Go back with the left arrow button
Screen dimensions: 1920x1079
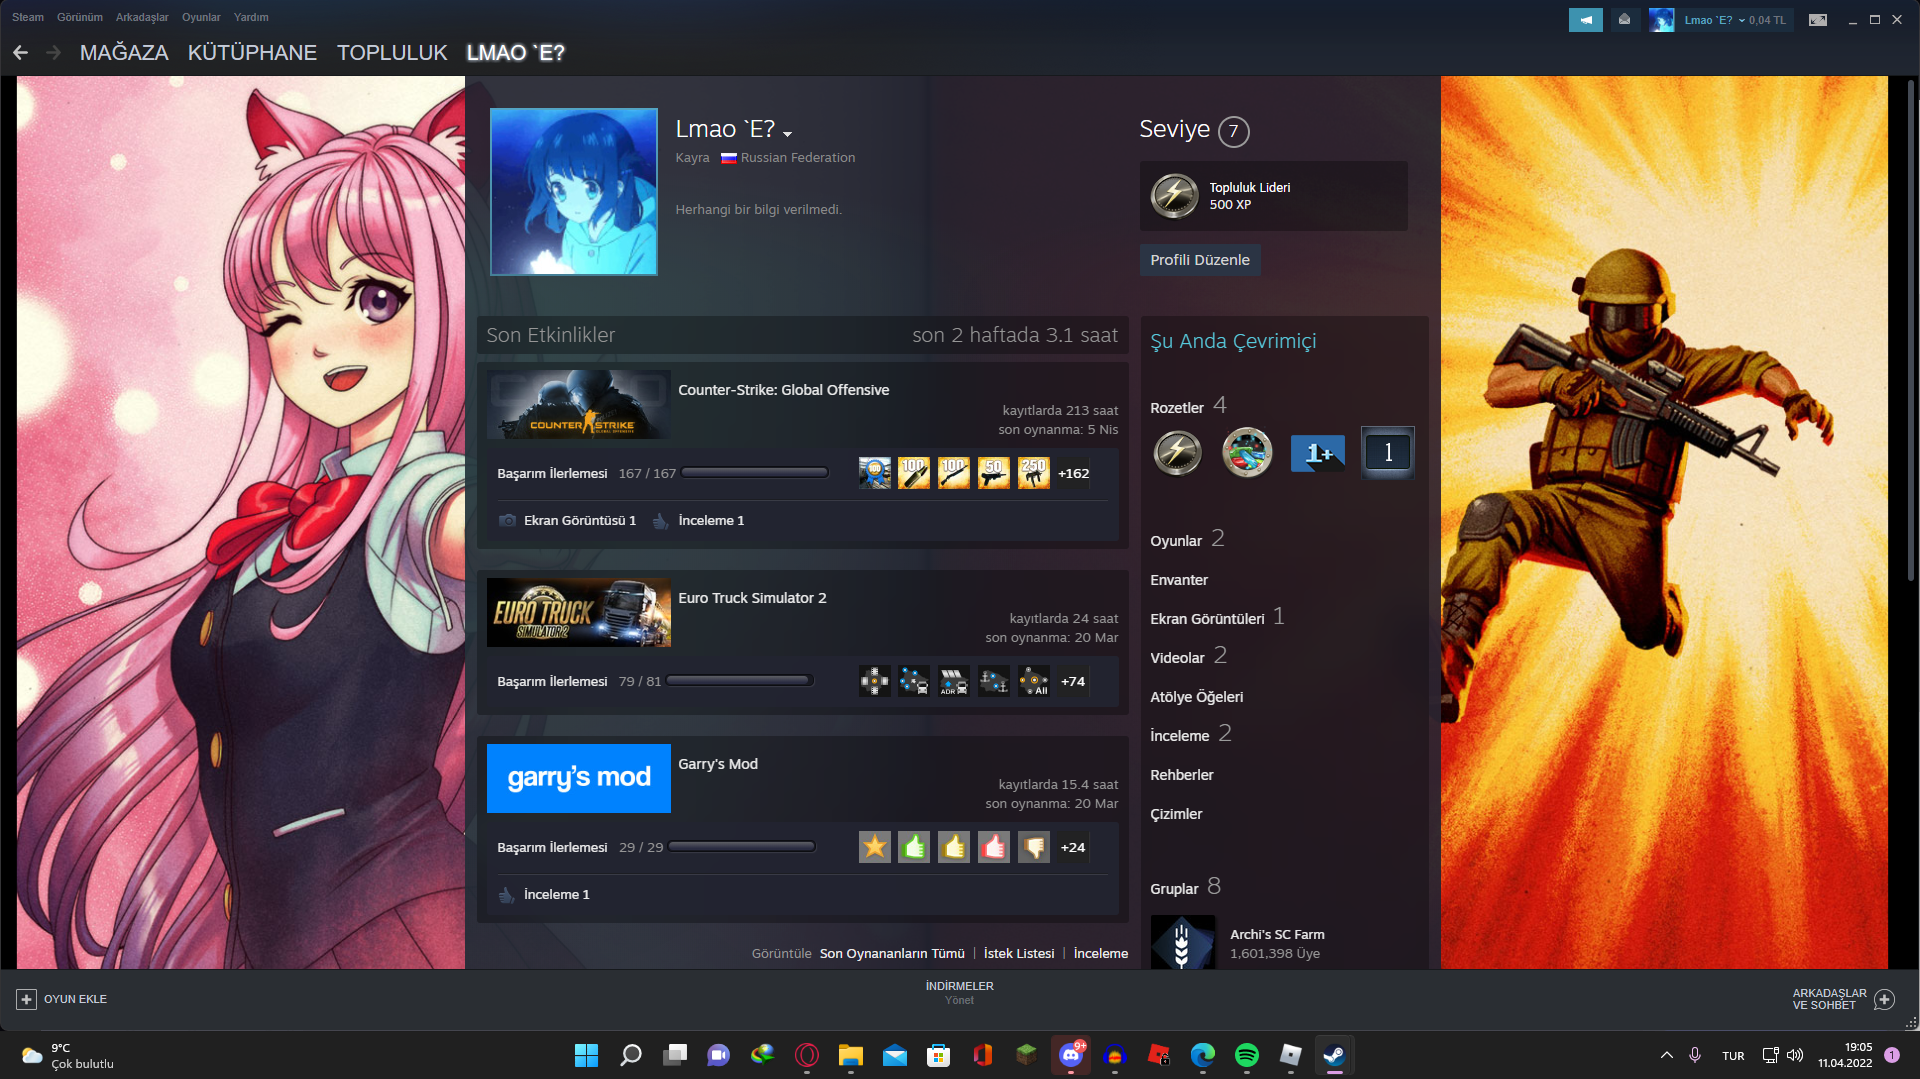click(20, 52)
